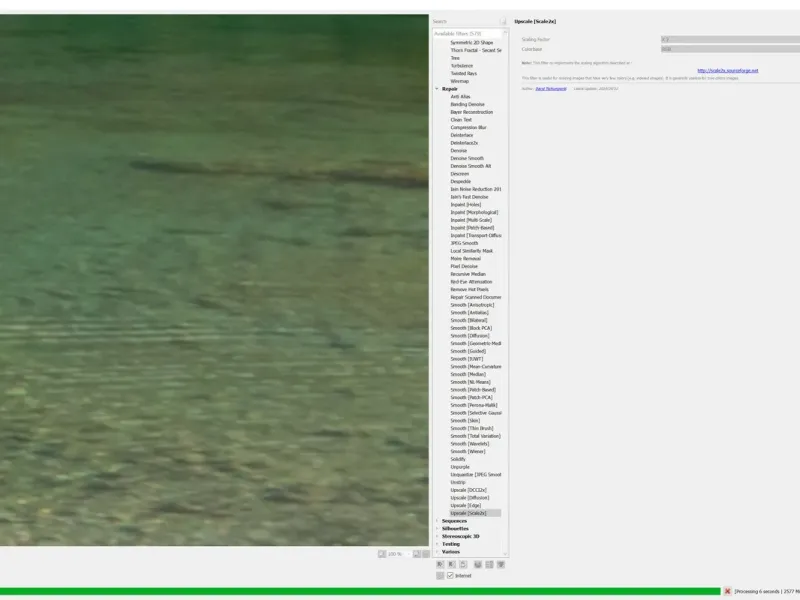
Task: Click the update filters refresh icon beside Internet
Action: pos(440,576)
